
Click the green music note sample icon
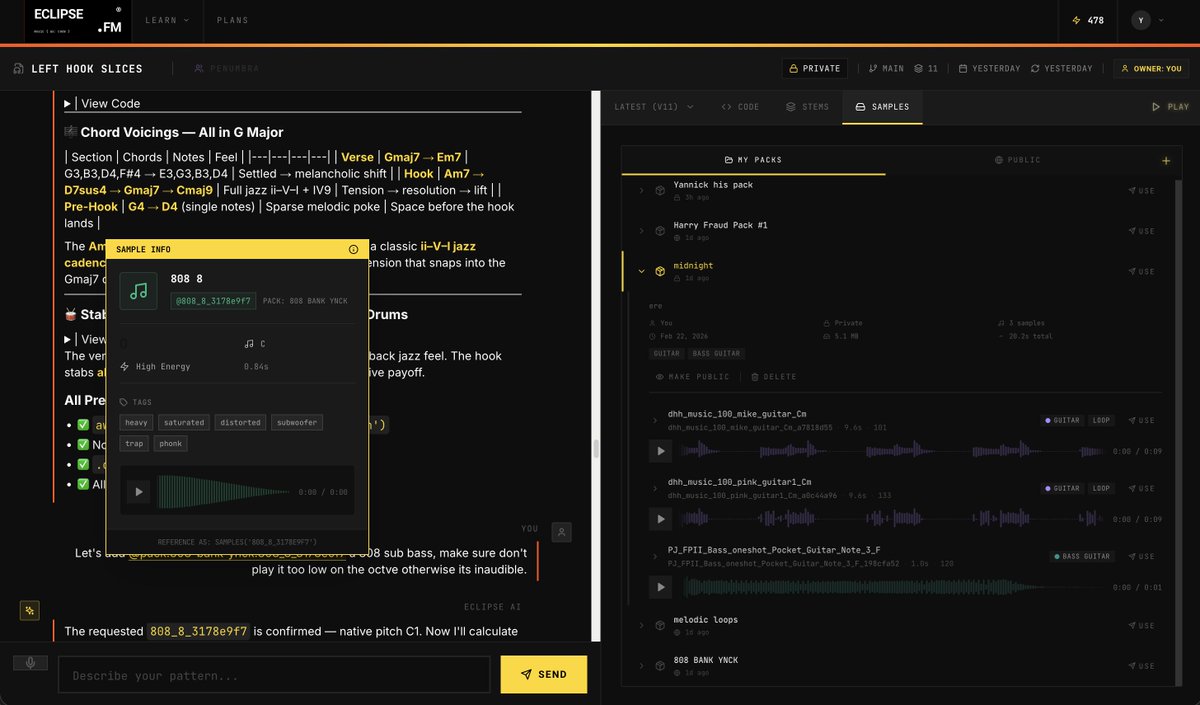click(x=139, y=290)
